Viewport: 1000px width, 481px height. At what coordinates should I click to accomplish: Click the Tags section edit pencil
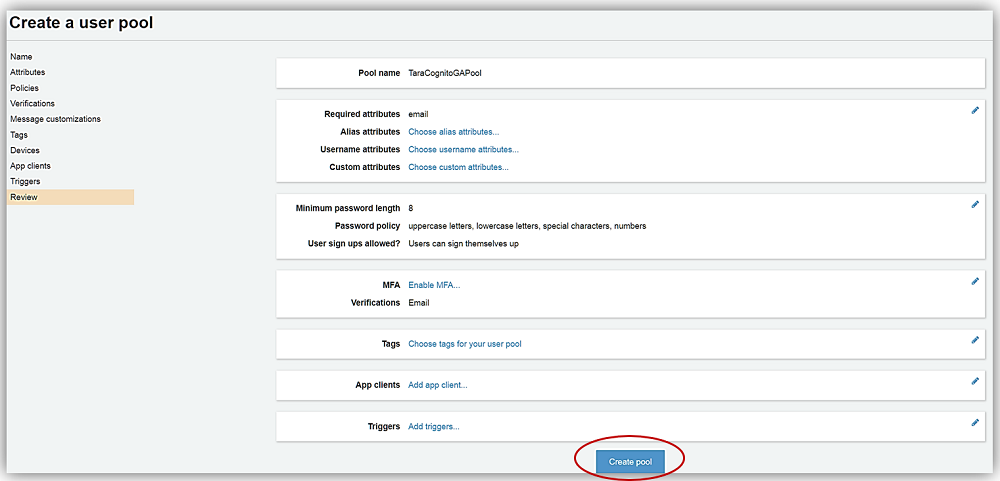coord(975,340)
